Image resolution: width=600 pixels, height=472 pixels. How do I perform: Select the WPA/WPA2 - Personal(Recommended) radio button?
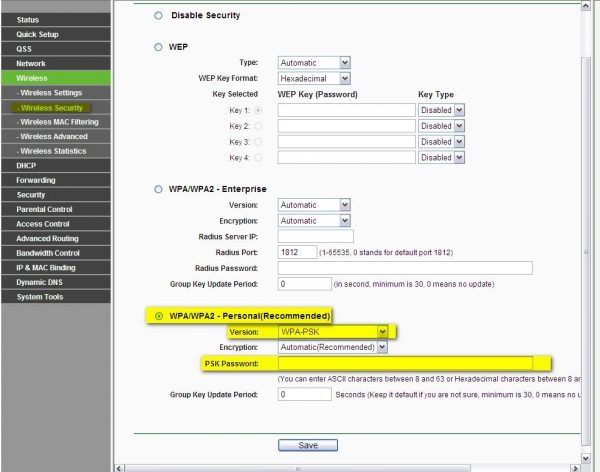point(158,316)
